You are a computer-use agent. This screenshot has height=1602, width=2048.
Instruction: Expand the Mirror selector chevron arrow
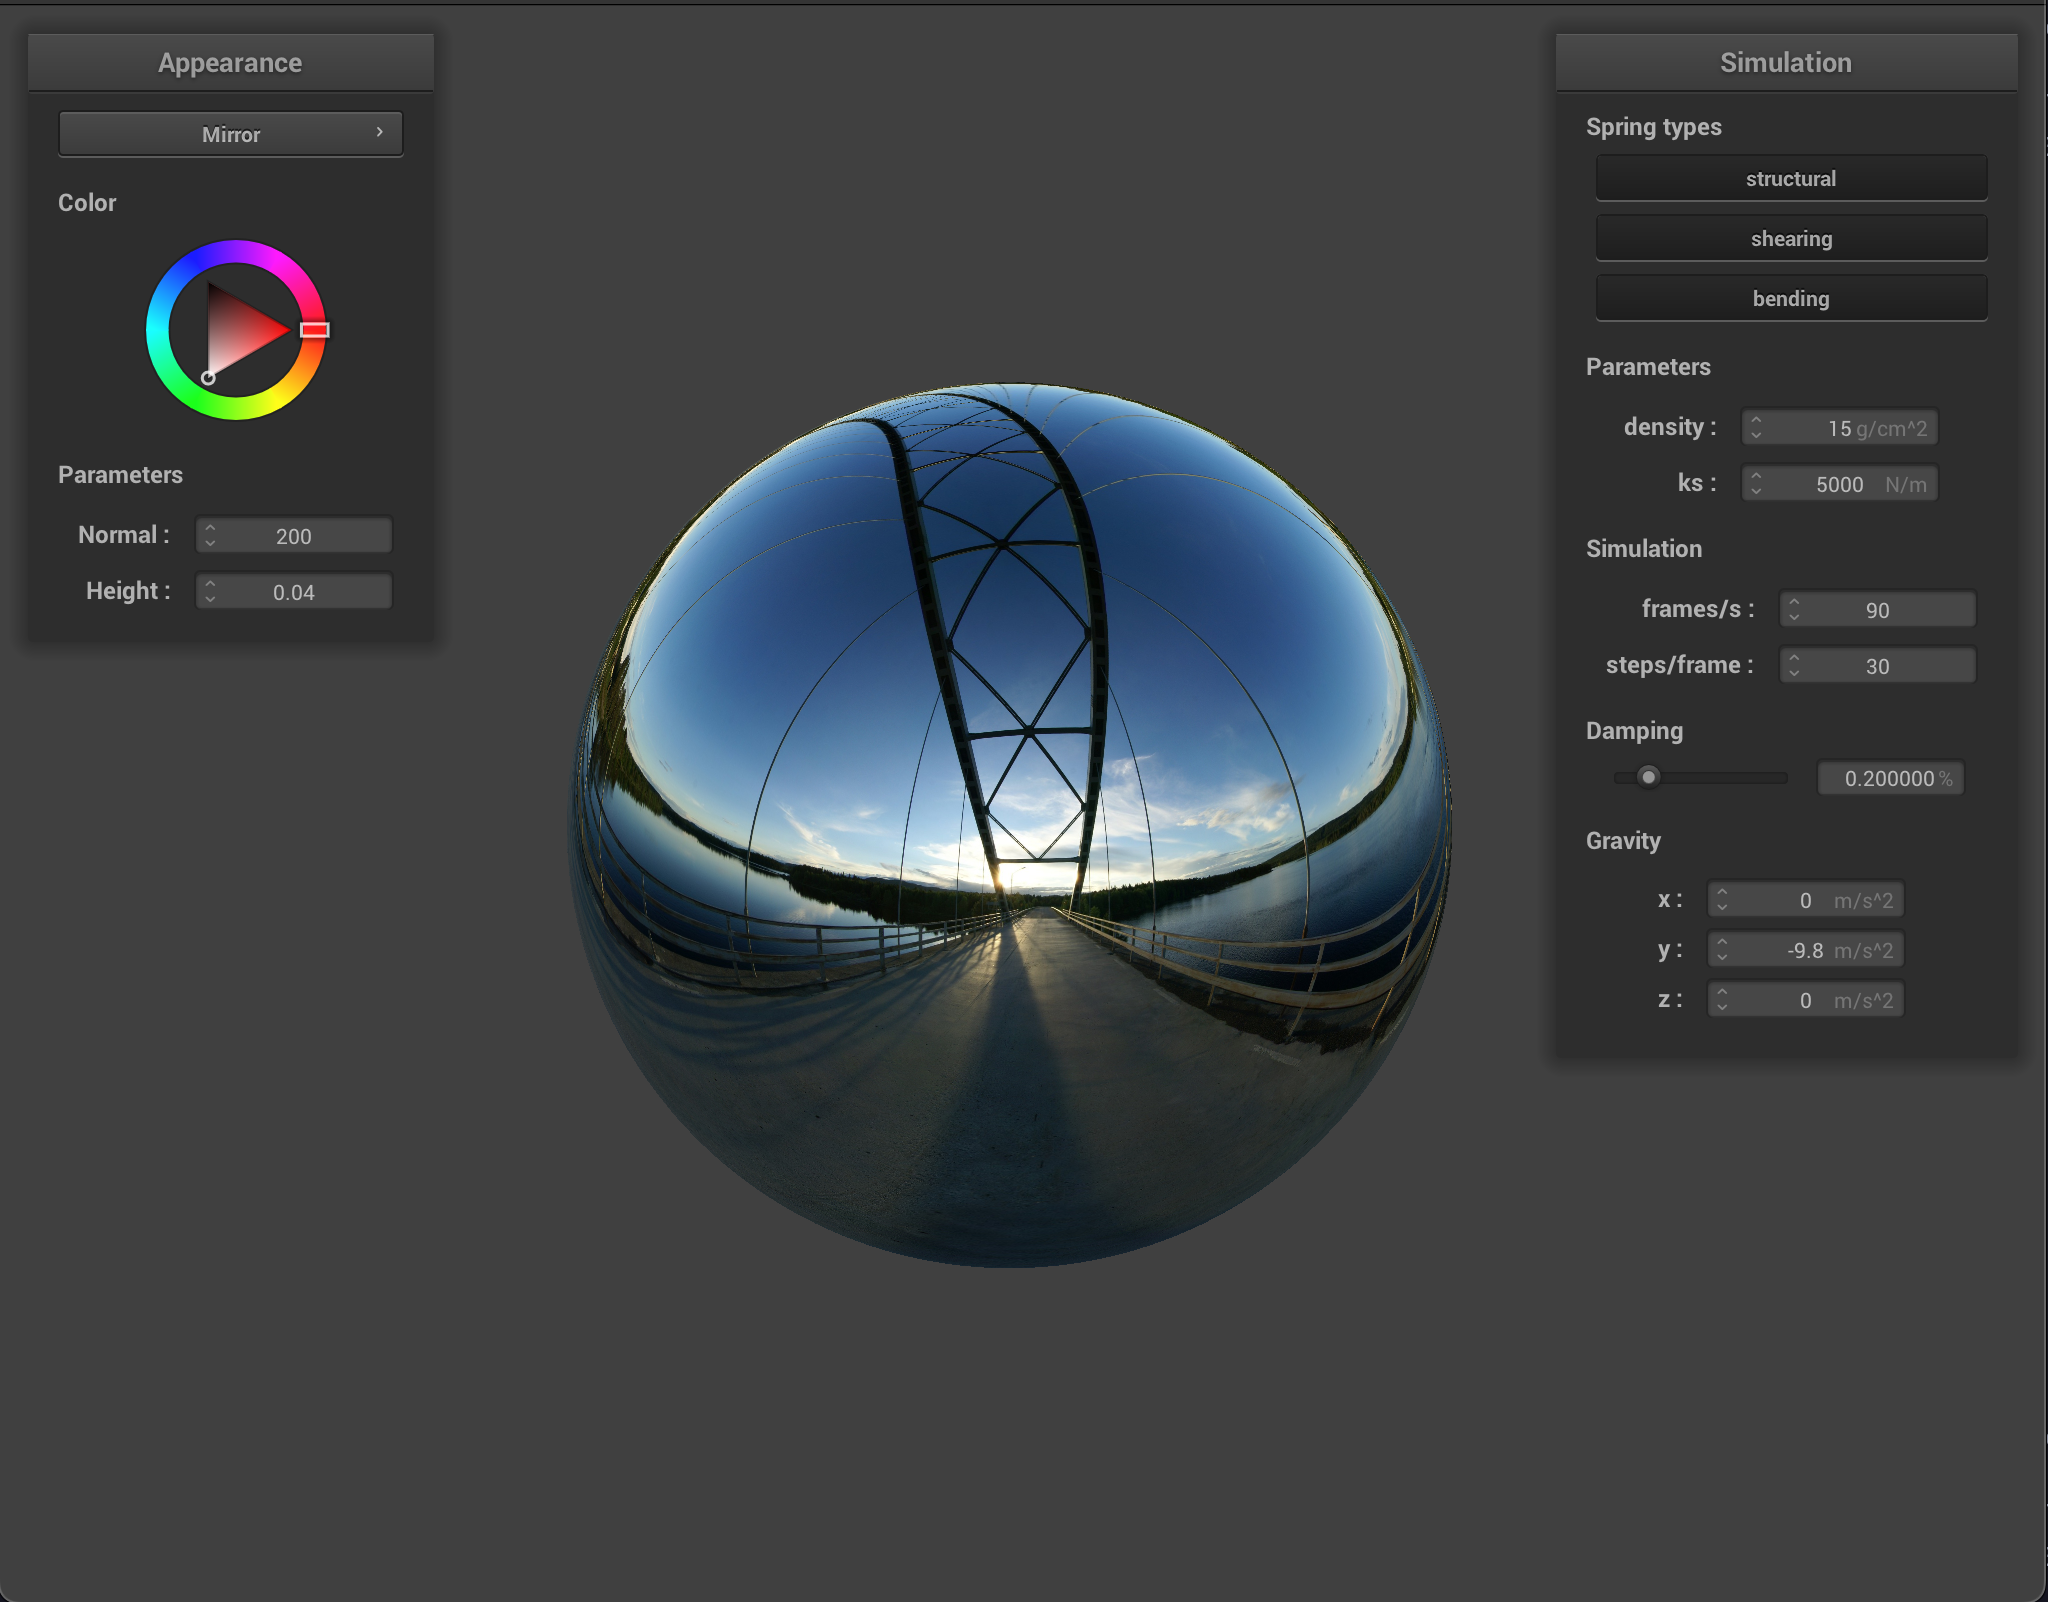[x=379, y=131]
